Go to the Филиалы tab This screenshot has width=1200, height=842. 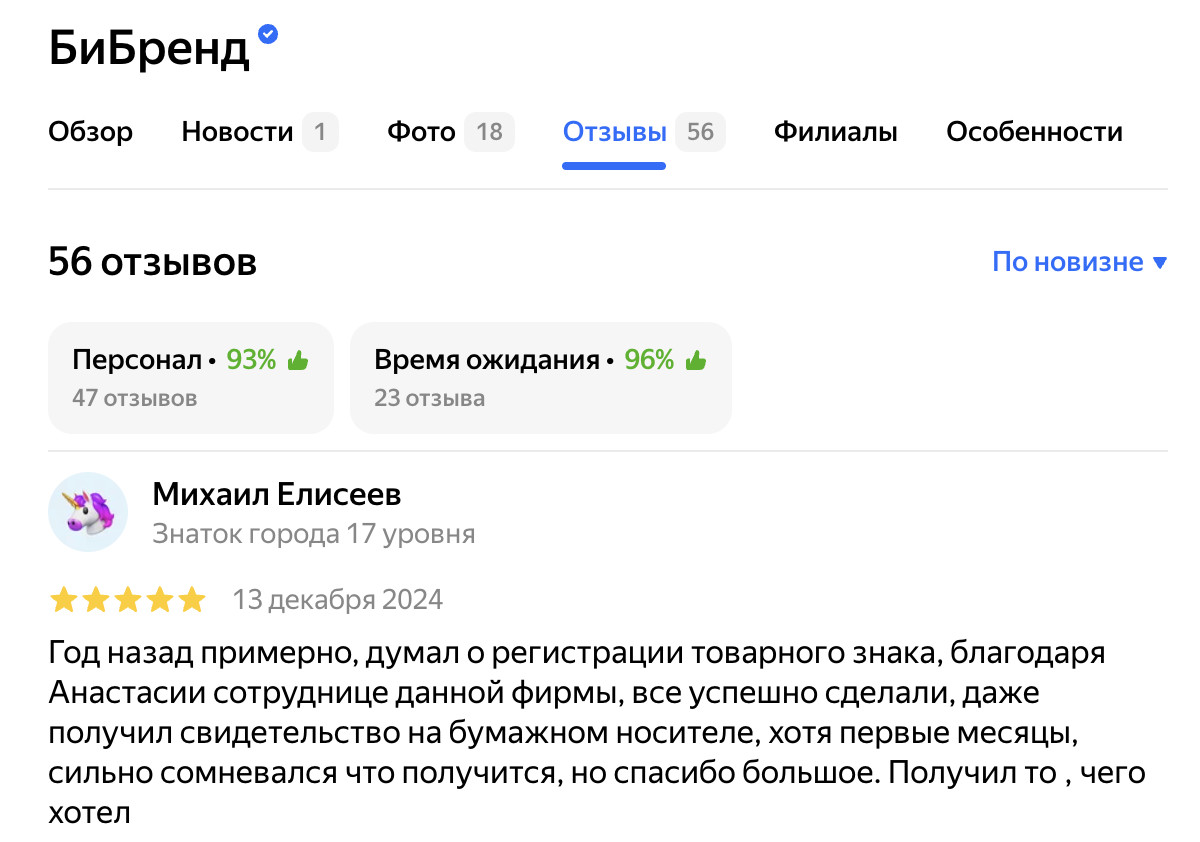pos(836,132)
